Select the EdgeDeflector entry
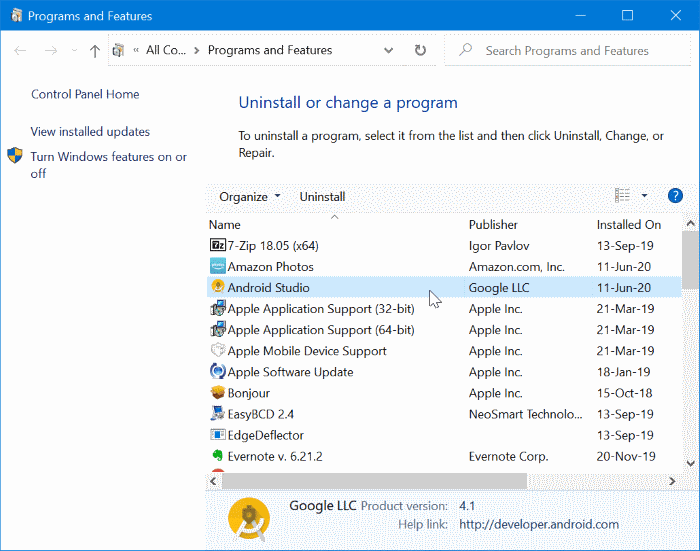Image resolution: width=700 pixels, height=551 pixels. 444,434
